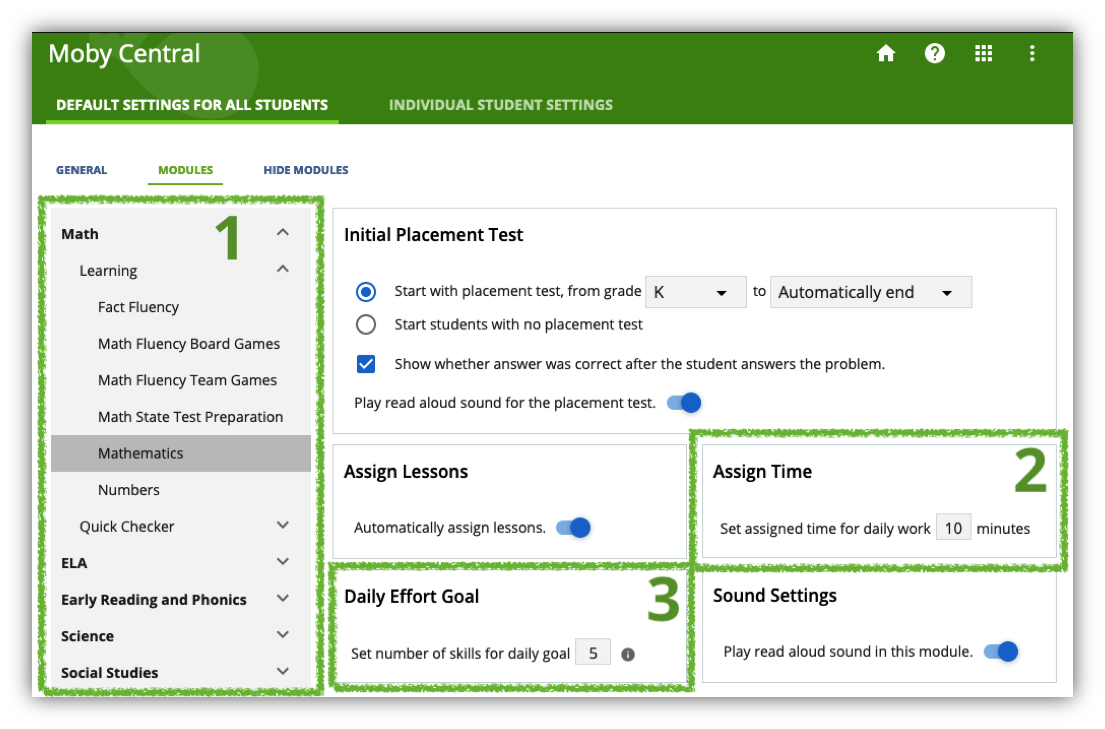Click the apps grid icon
The width and height of the screenshot is (1105, 729).
984,53
